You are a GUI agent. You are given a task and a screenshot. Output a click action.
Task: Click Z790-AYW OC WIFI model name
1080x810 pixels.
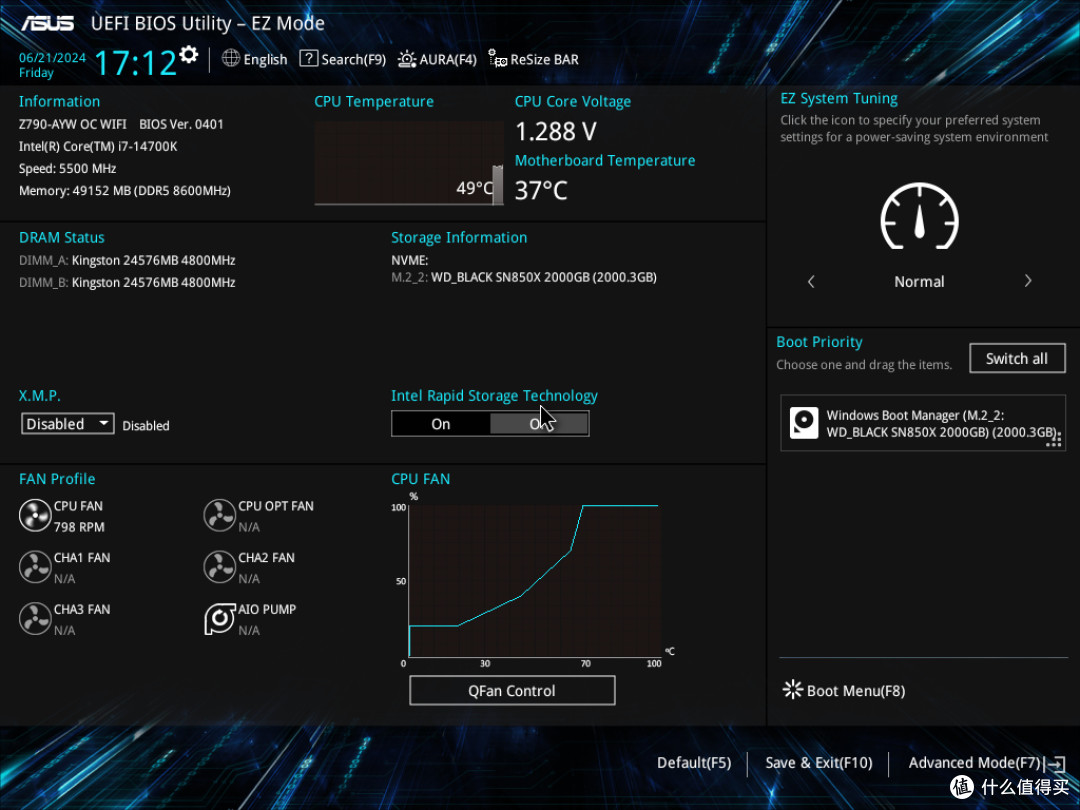click(x=72, y=124)
